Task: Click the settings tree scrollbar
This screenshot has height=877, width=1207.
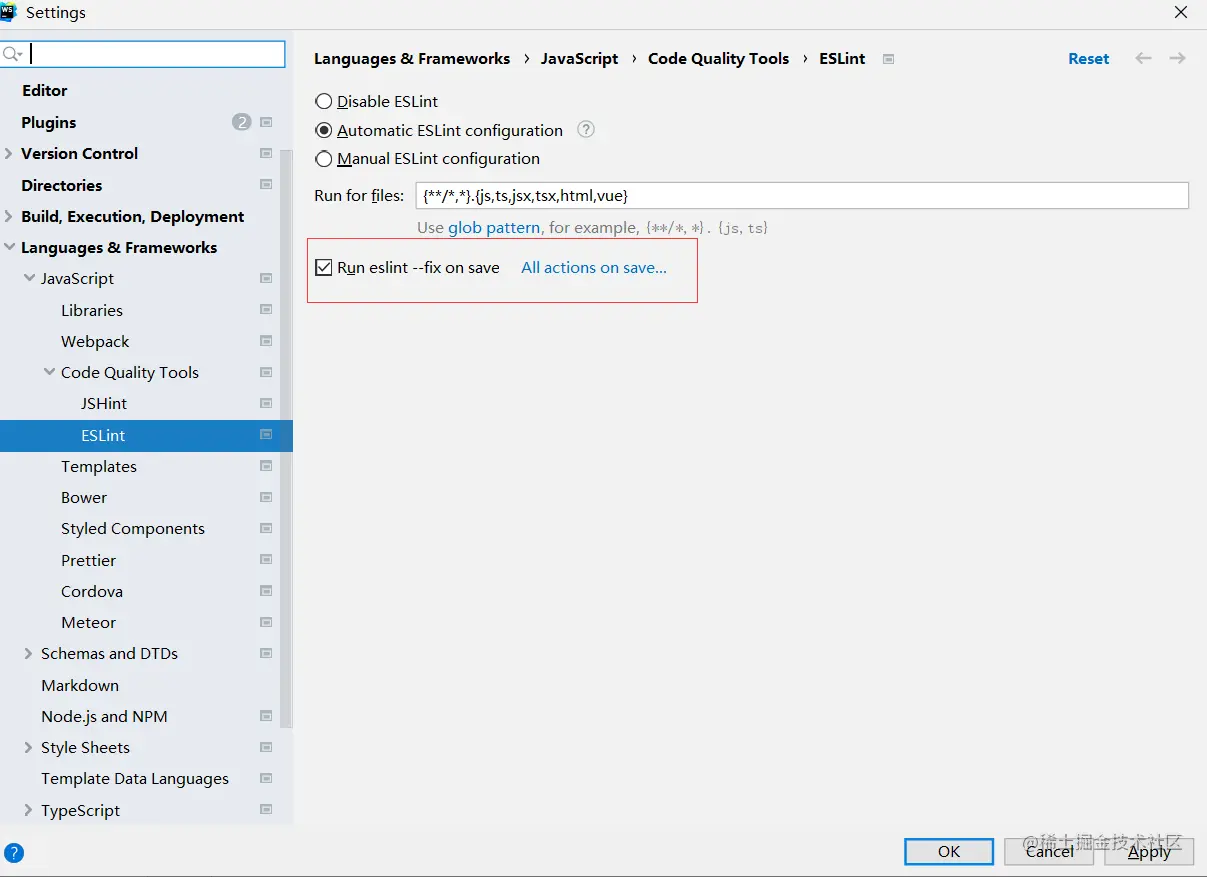Action: click(286, 440)
